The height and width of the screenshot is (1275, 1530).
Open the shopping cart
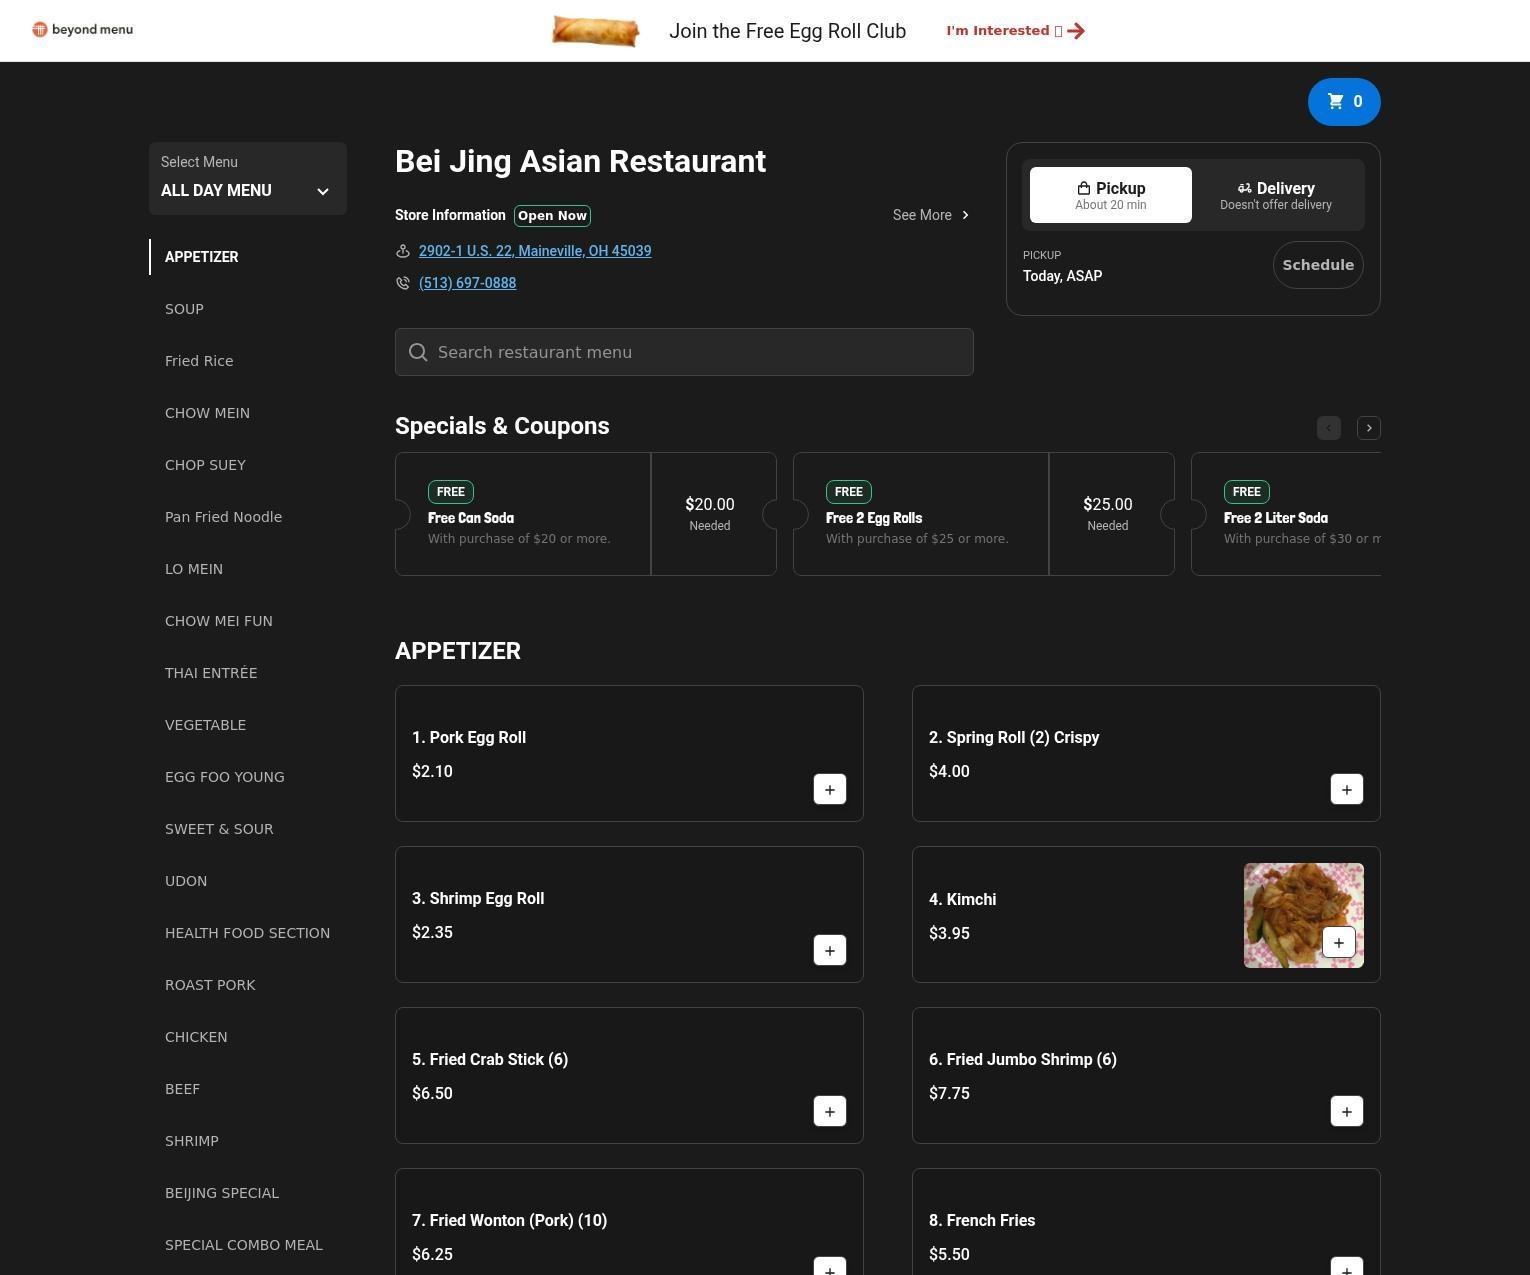point(1343,102)
